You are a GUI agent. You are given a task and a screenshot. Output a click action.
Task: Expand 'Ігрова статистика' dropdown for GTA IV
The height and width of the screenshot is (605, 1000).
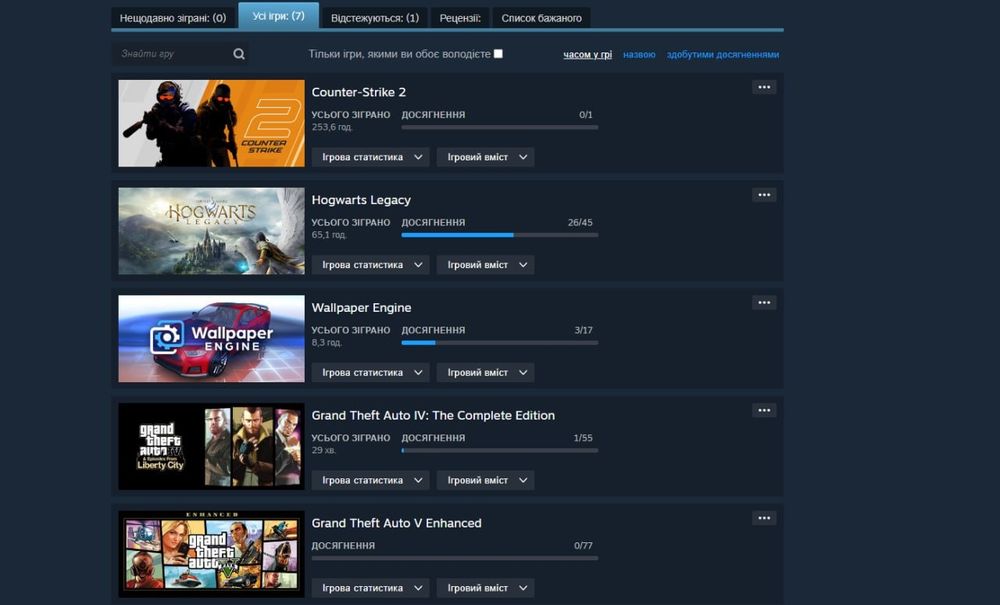tap(371, 480)
